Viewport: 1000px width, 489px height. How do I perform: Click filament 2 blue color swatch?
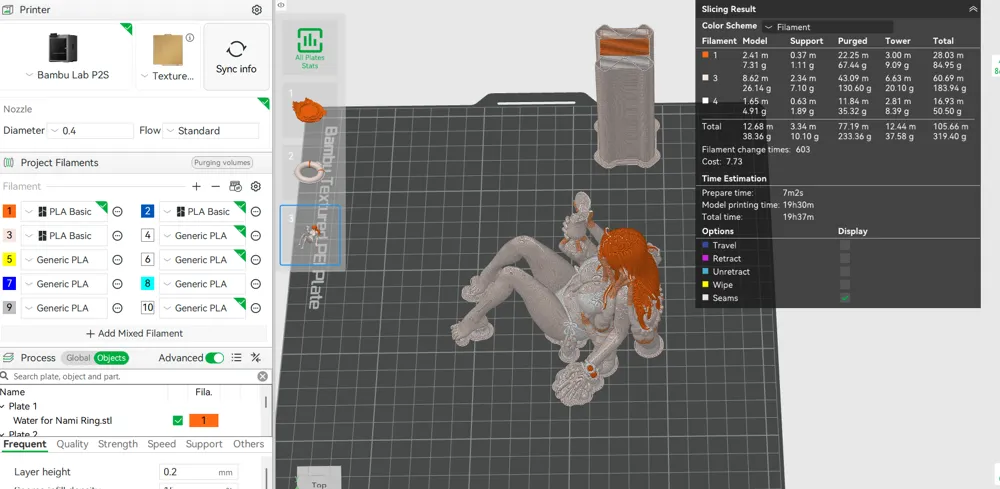[x=147, y=211]
